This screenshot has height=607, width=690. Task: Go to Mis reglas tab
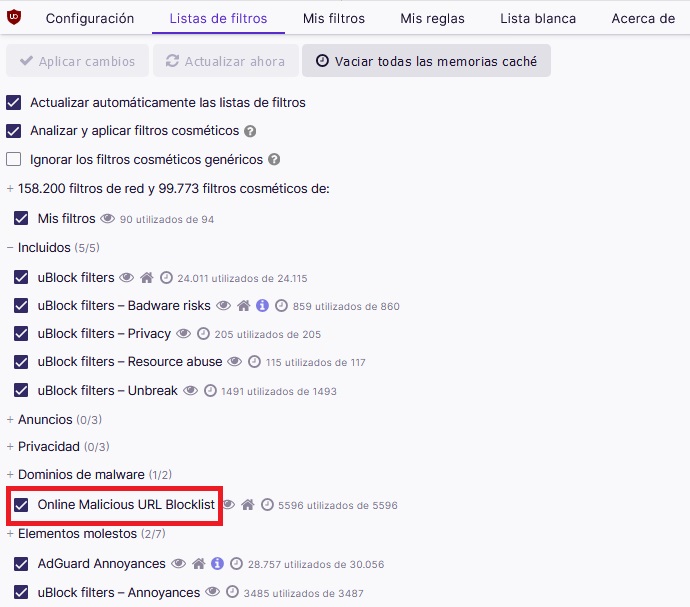point(432,18)
